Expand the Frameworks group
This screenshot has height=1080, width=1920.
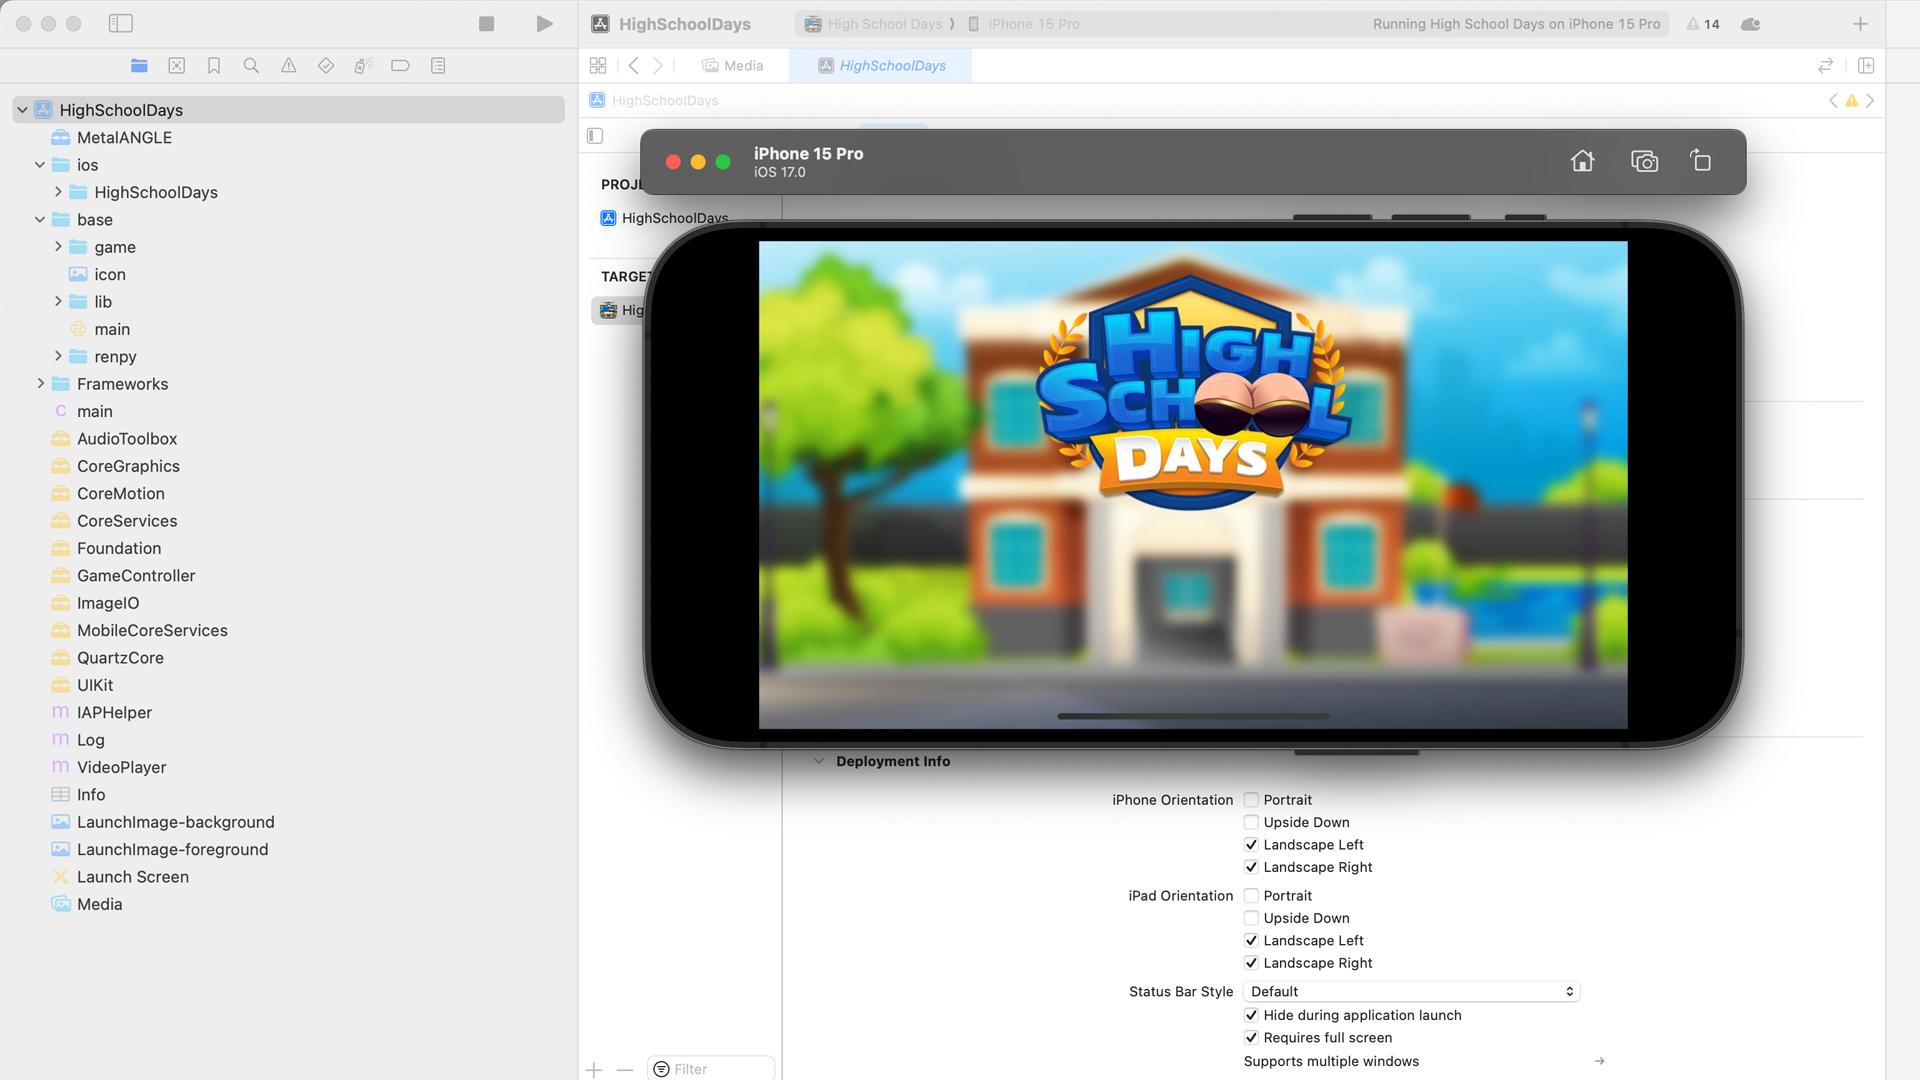coord(40,384)
